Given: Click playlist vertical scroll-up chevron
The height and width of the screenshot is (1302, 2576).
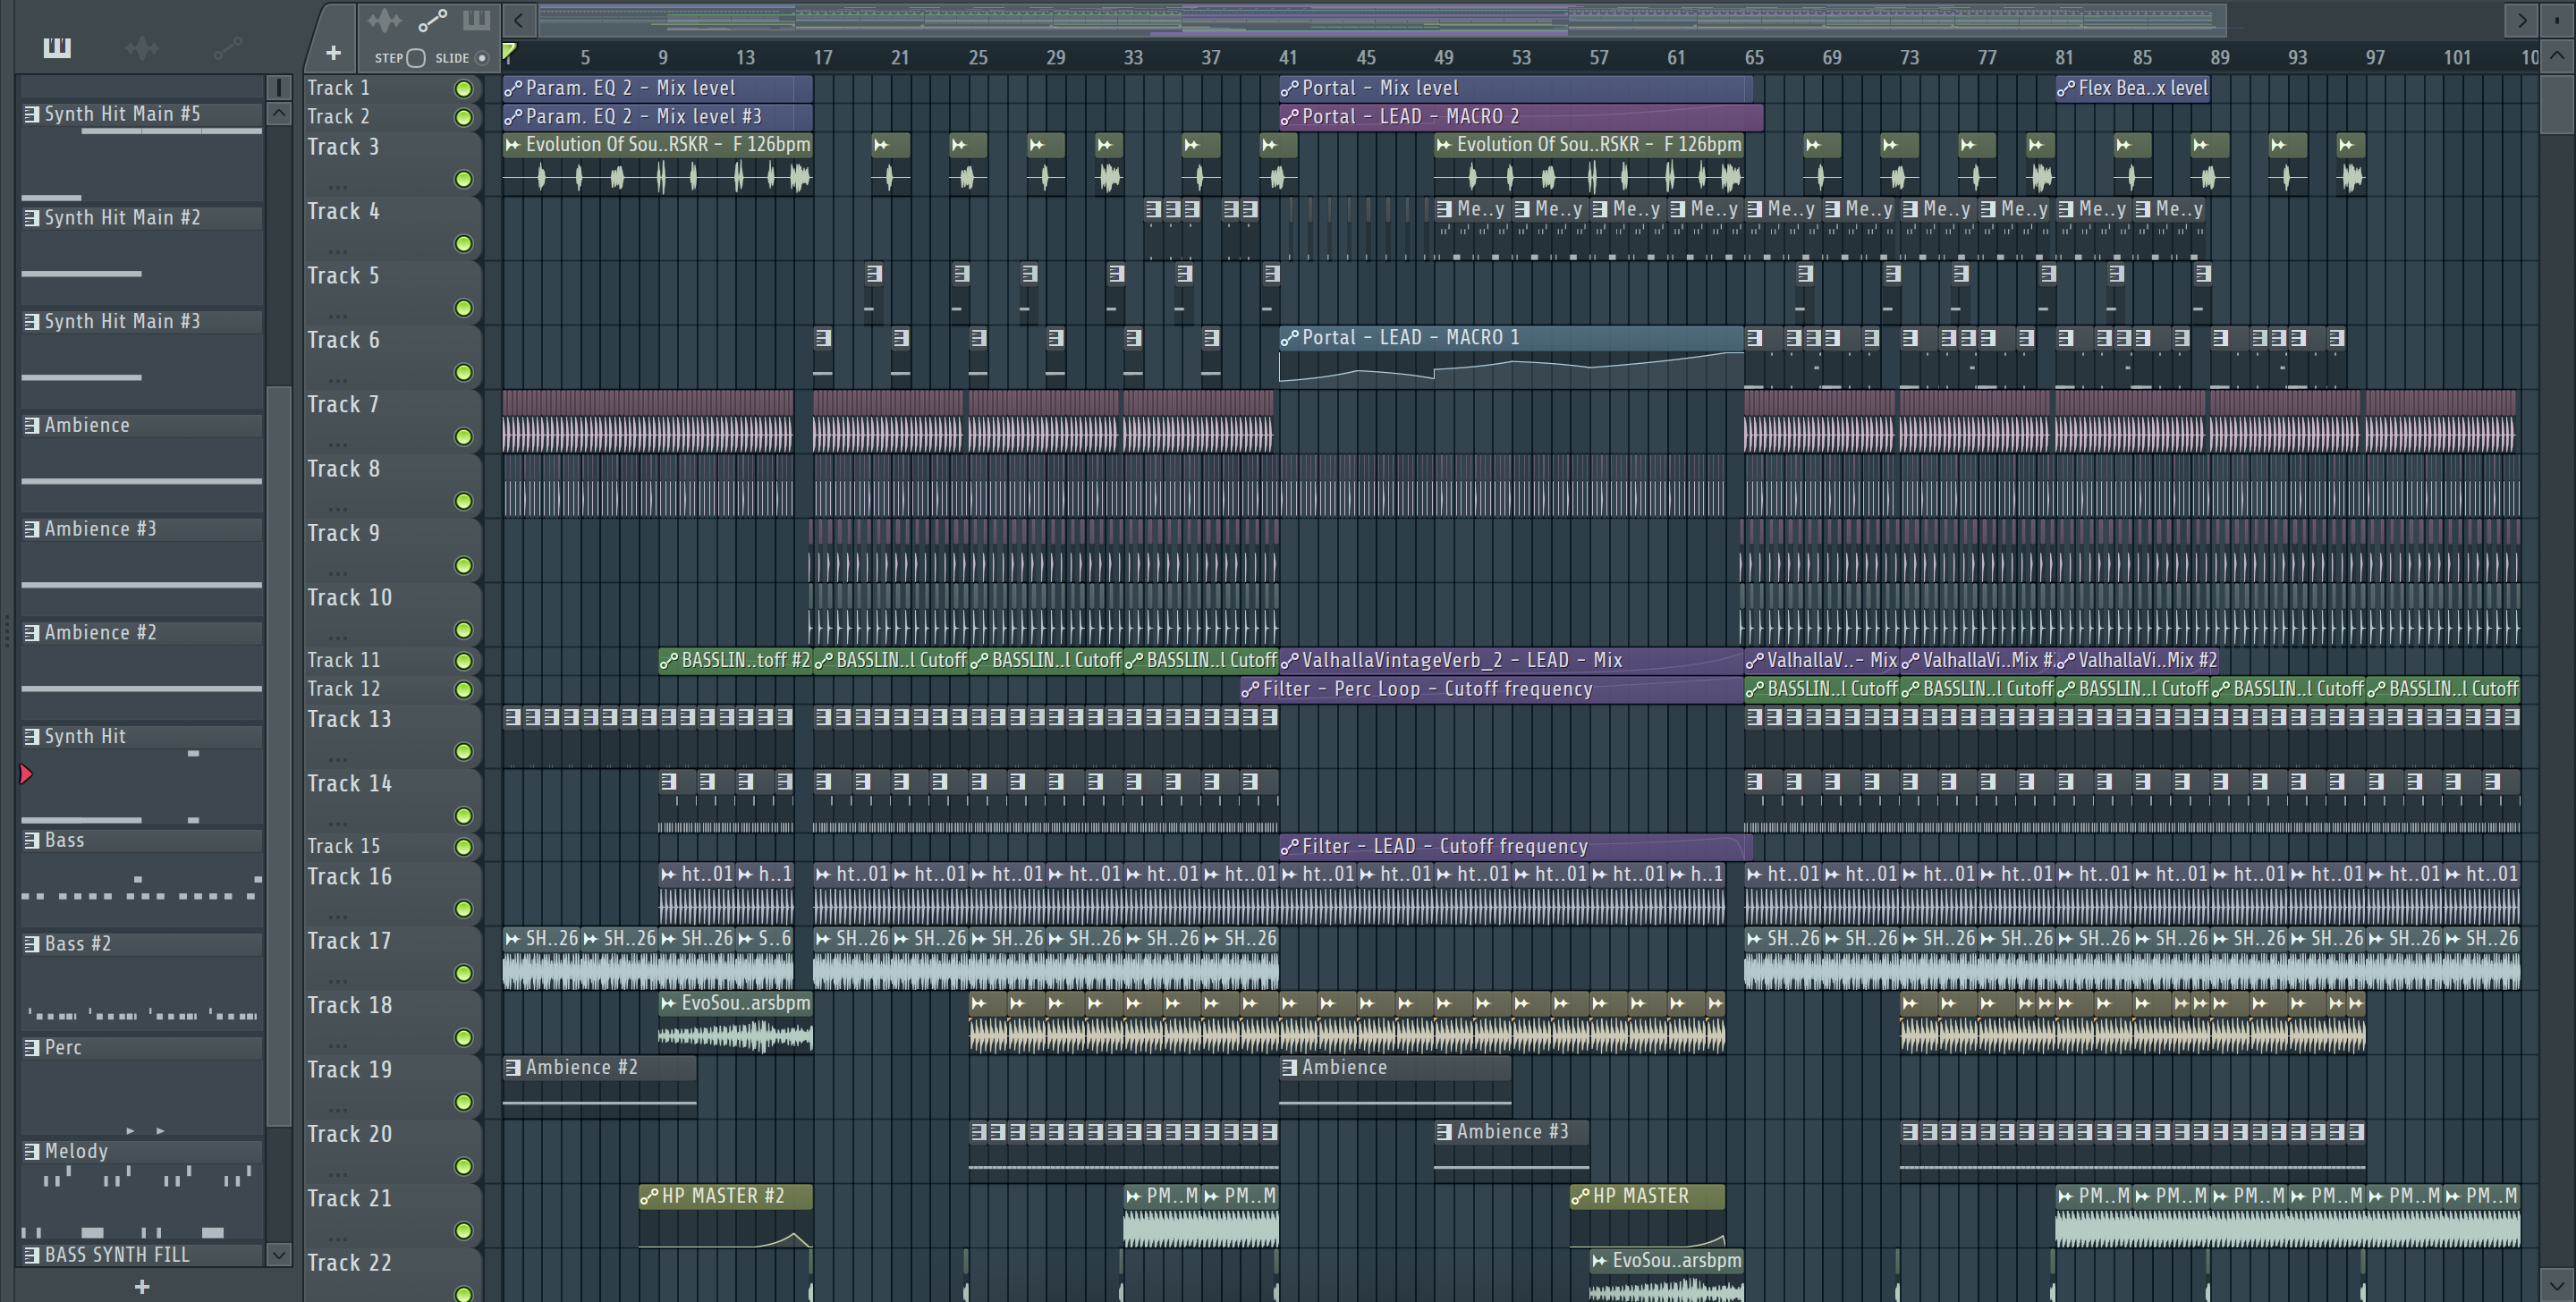Looking at the screenshot, I should tap(2557, 56).
